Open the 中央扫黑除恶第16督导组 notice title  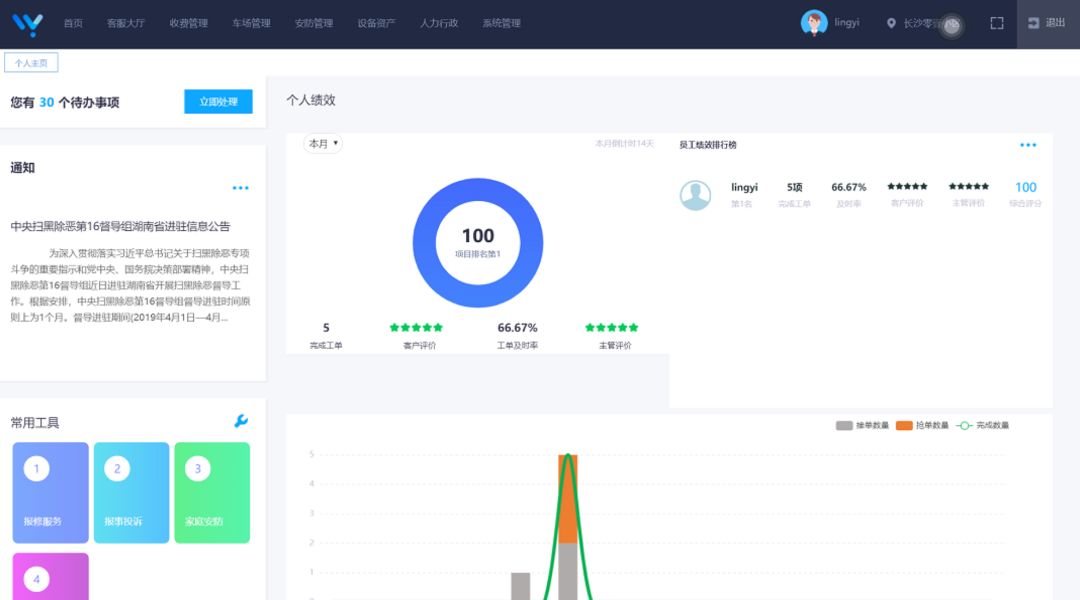click(120, 227)
